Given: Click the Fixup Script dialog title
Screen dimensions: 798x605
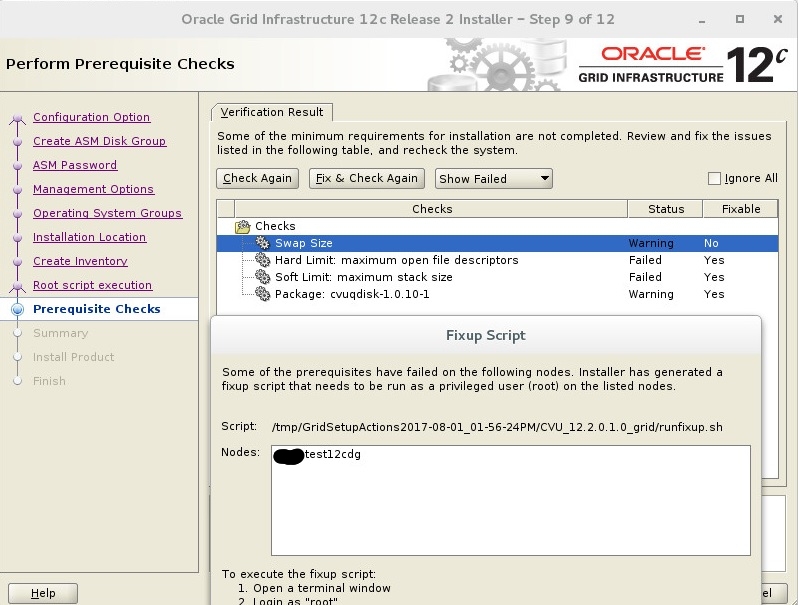Looking at the screenshot, I should point(486,335).
